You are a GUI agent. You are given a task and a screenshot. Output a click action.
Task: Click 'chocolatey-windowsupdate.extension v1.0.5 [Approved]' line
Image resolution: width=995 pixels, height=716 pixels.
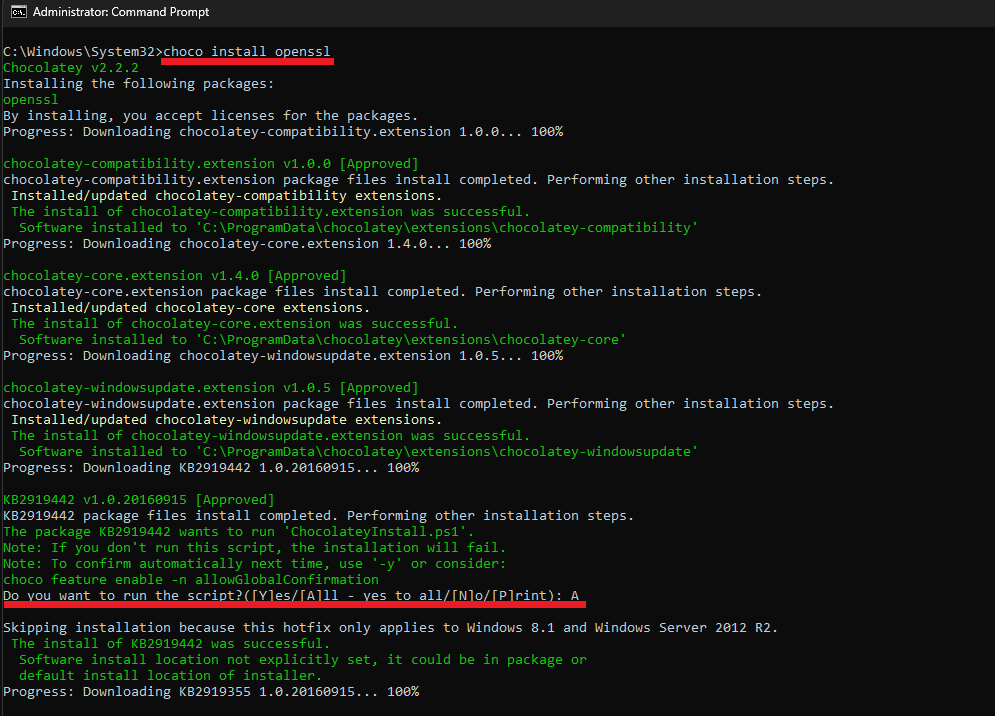click(211, 388)
